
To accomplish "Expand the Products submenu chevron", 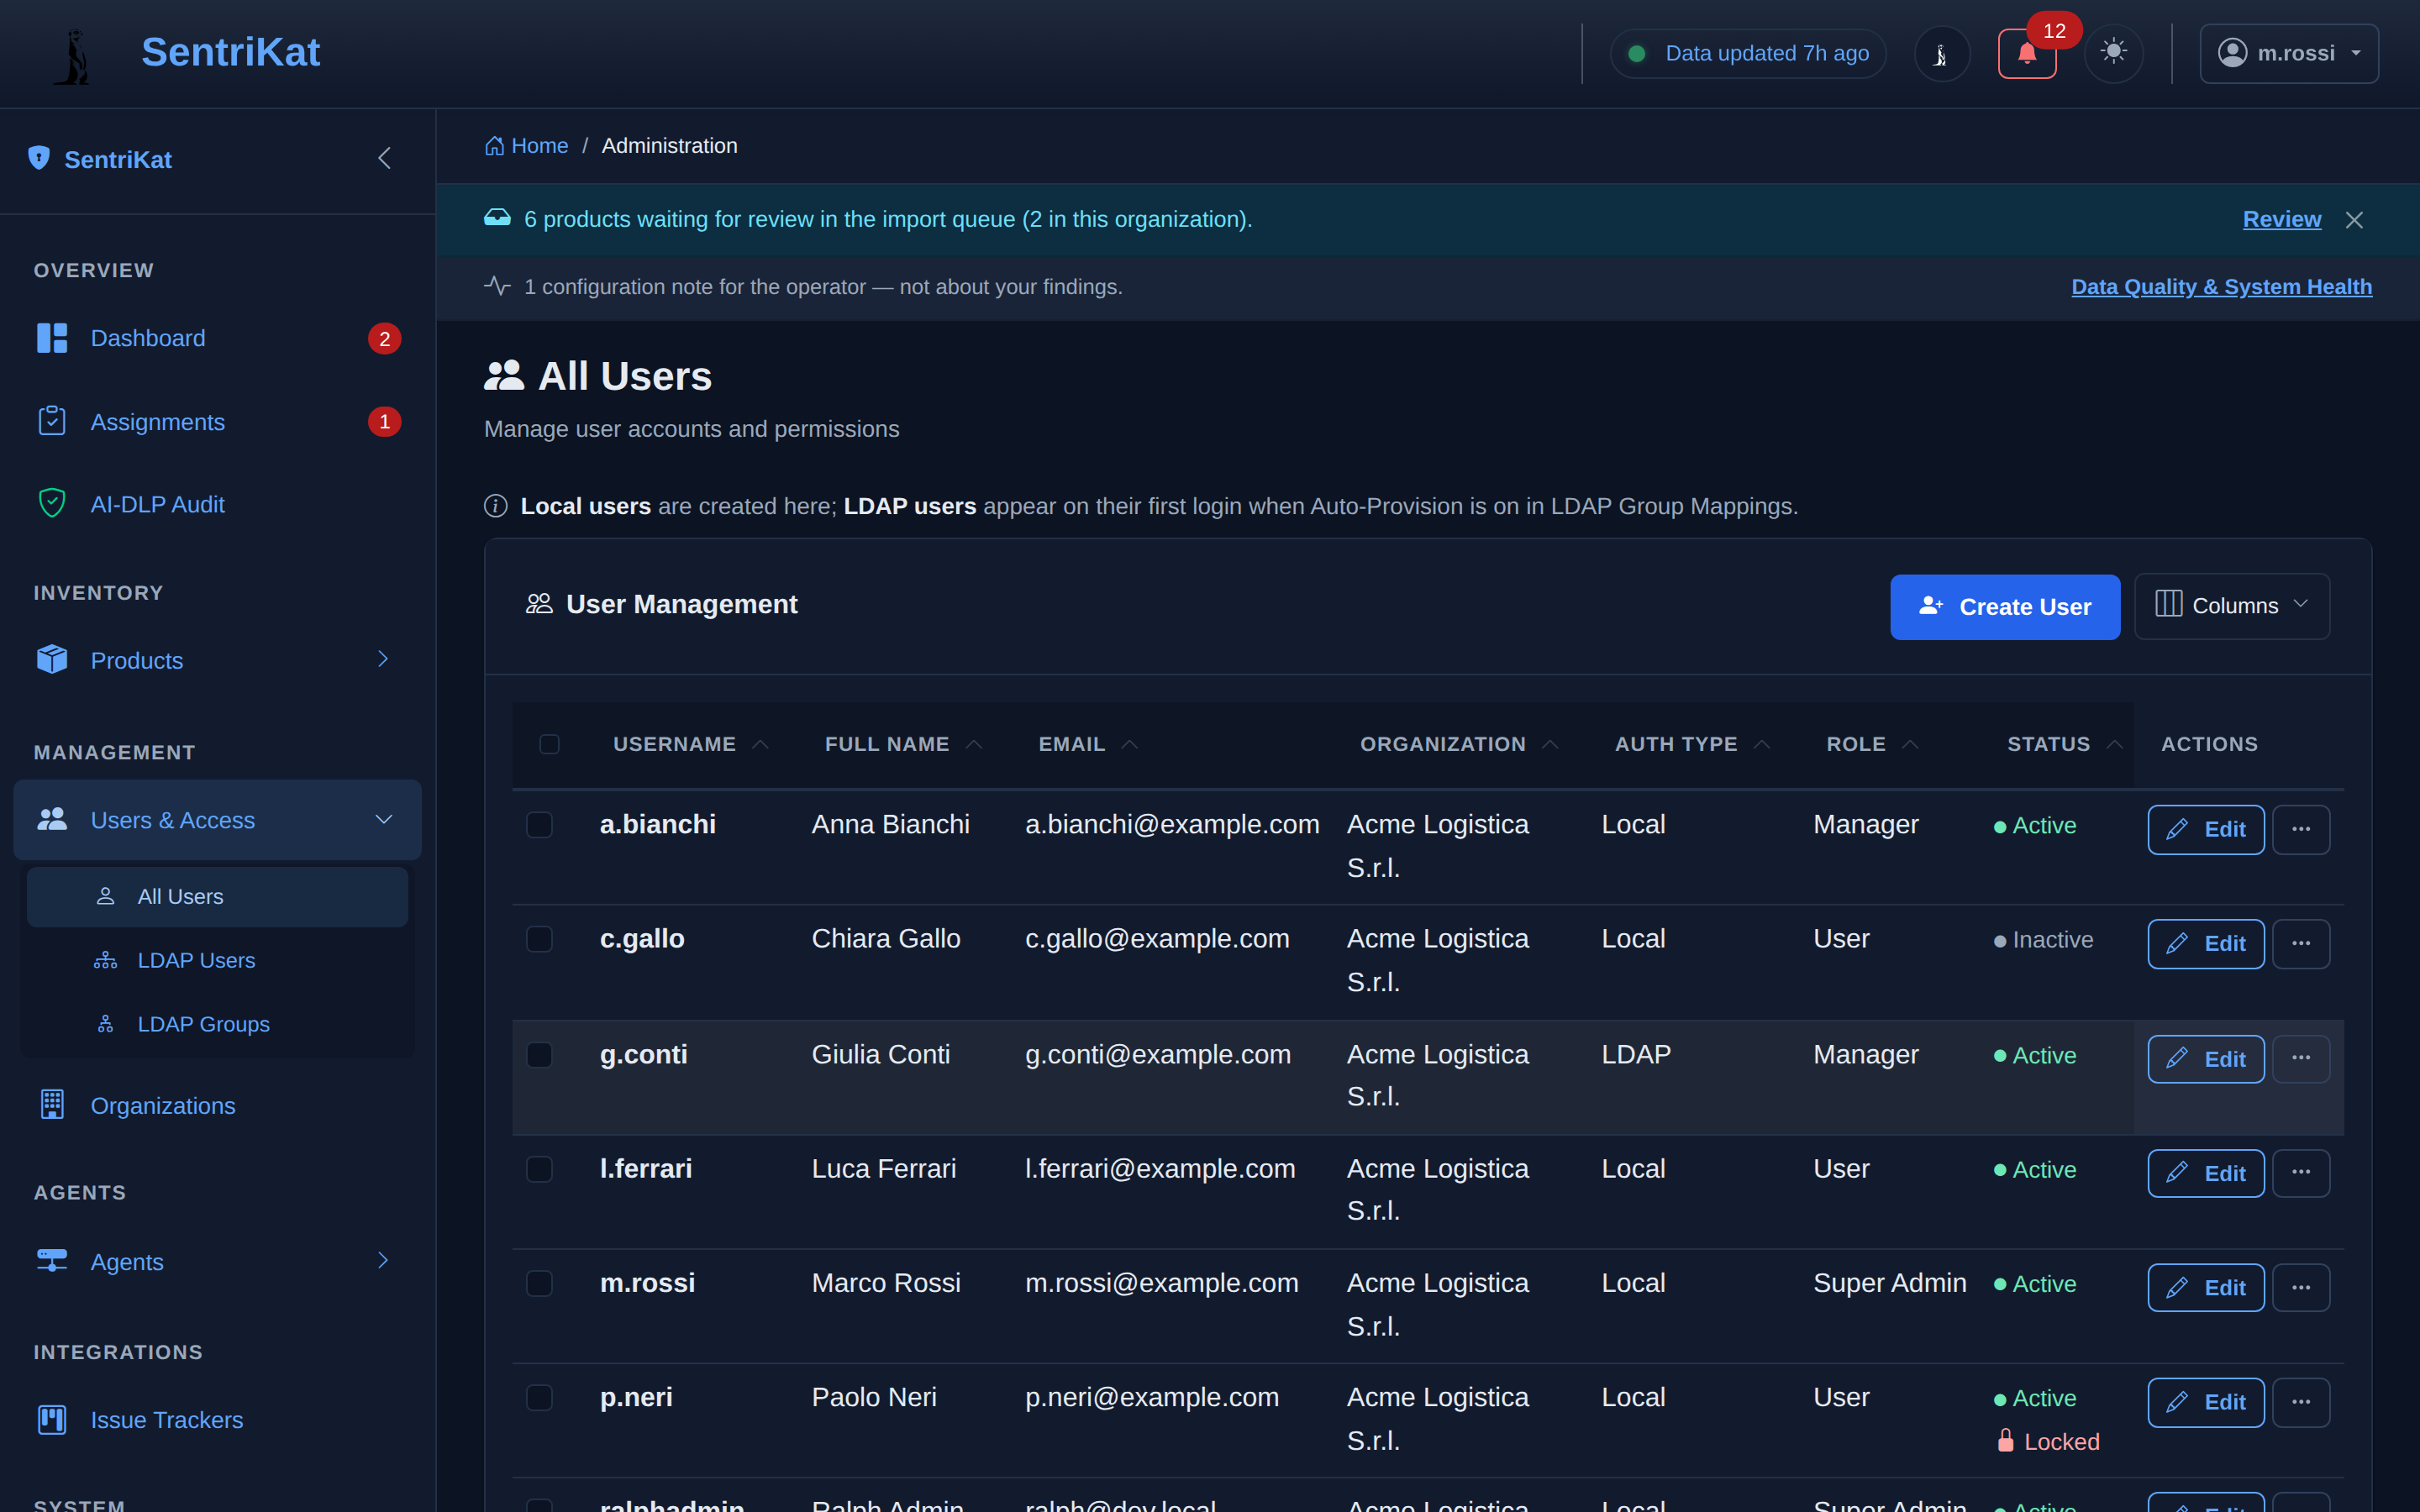I will coord(383,659).
